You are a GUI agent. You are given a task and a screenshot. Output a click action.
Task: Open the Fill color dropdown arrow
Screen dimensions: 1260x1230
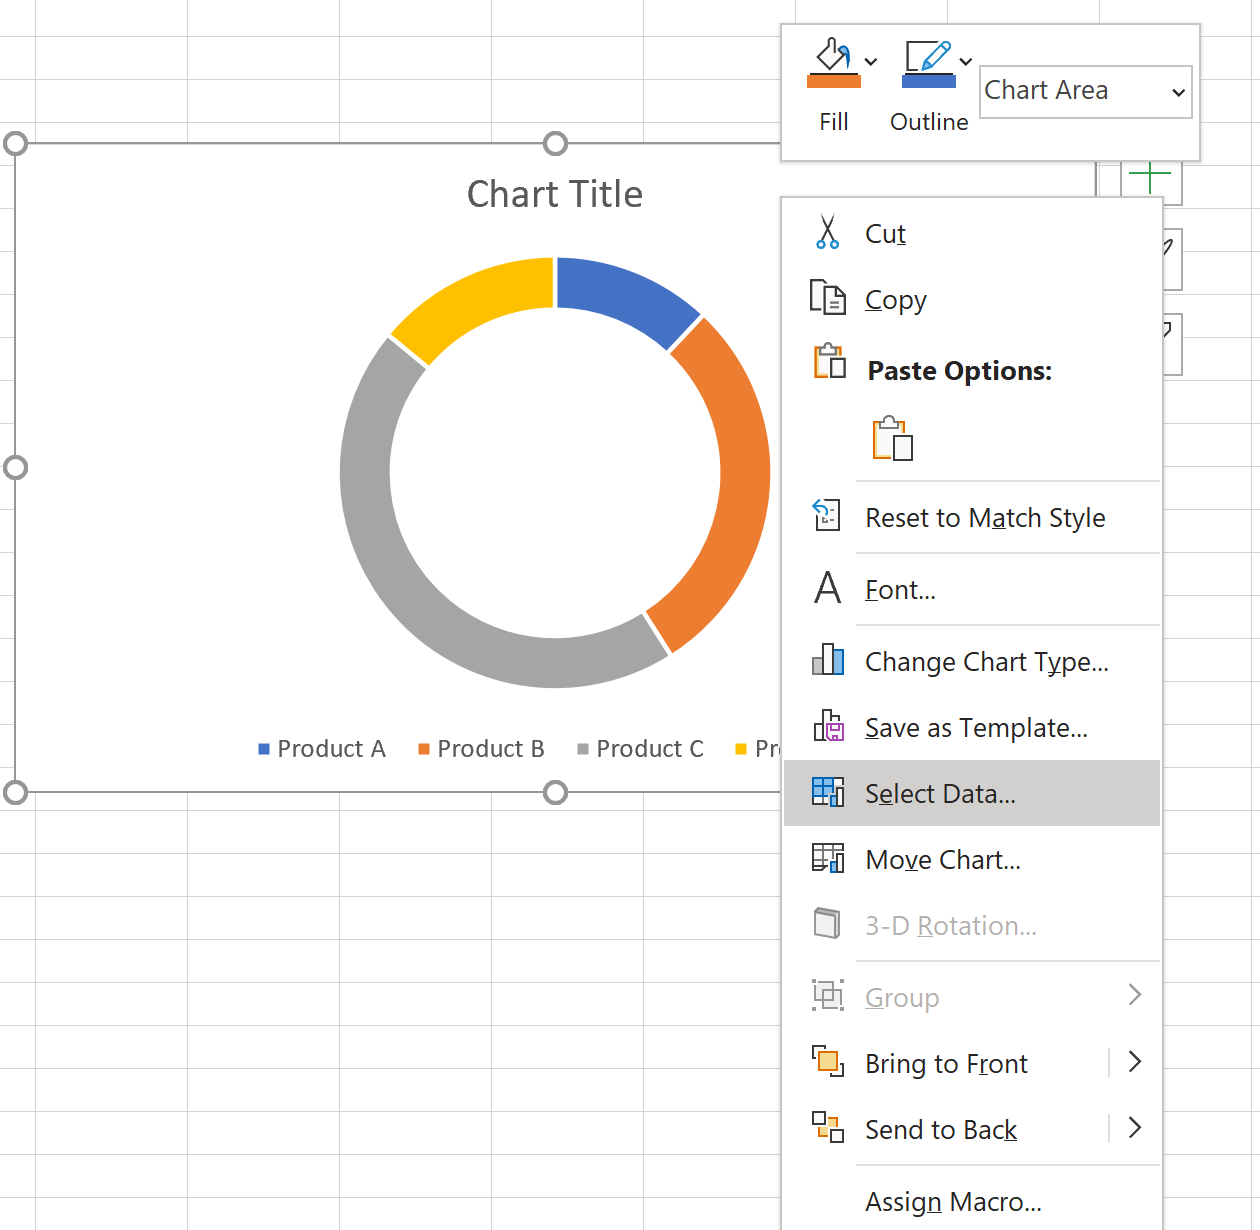(871, 62)
